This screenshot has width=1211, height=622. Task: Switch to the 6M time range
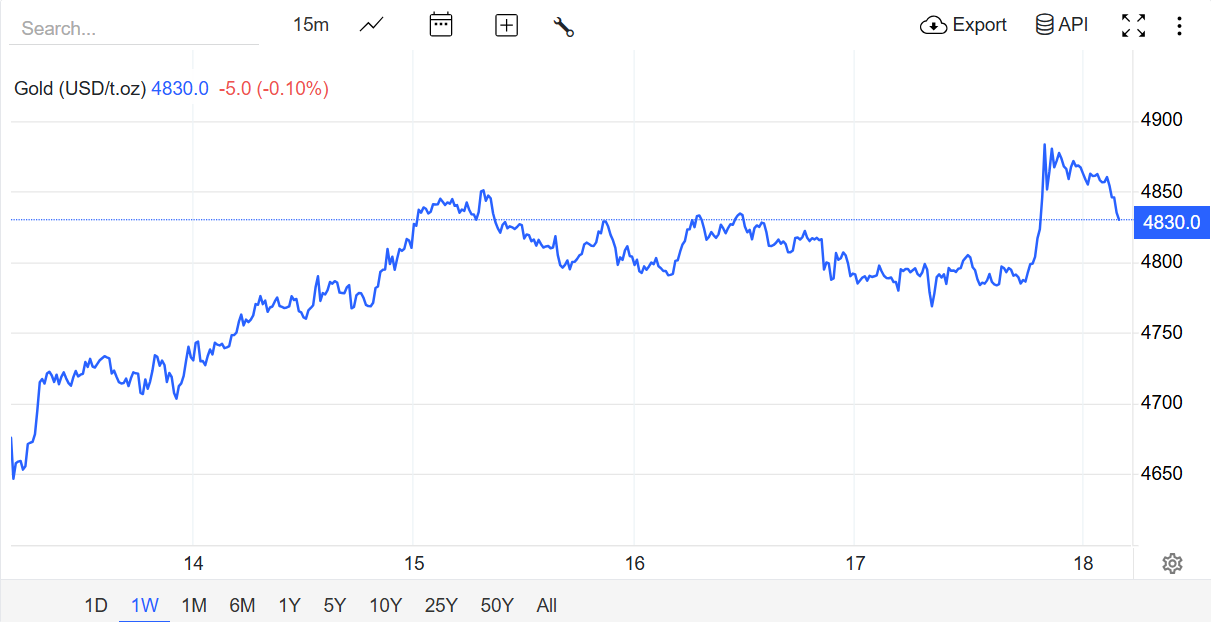coord(242,605)
